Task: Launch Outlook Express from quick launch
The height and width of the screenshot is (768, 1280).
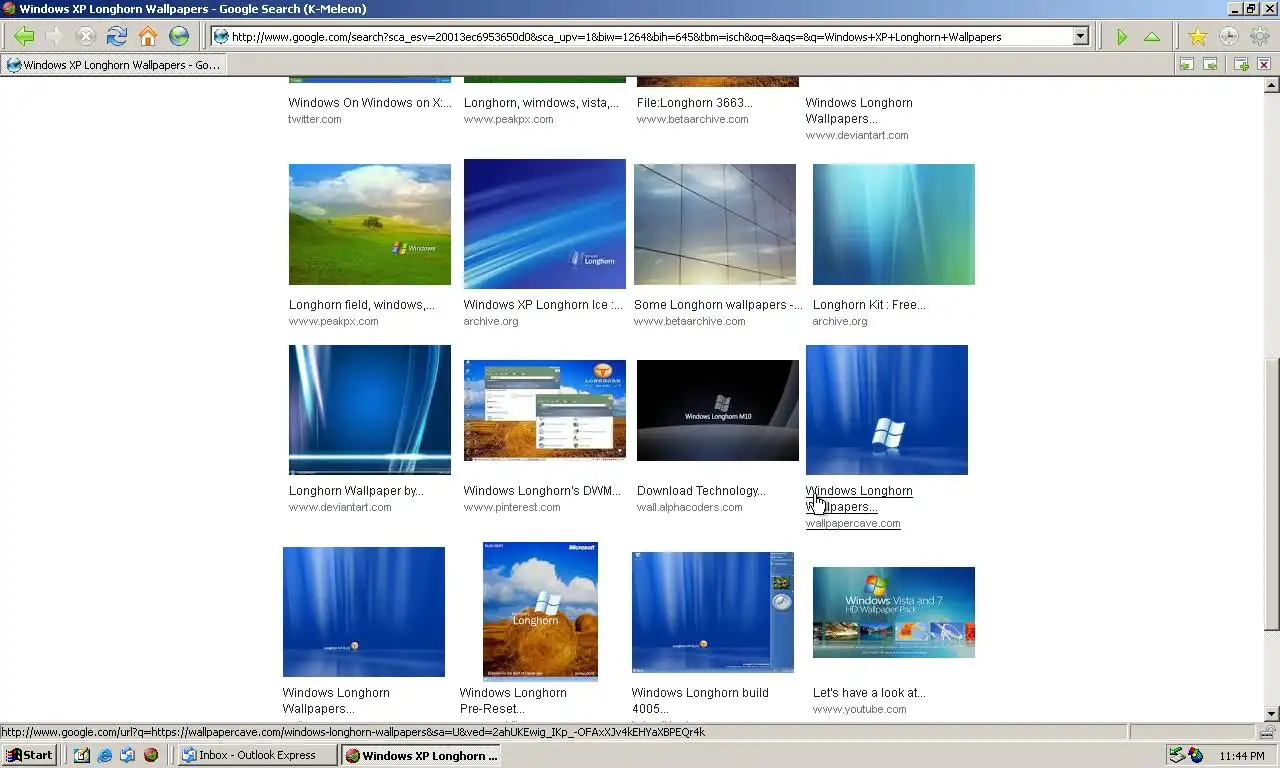Action: tap(128, 755)
